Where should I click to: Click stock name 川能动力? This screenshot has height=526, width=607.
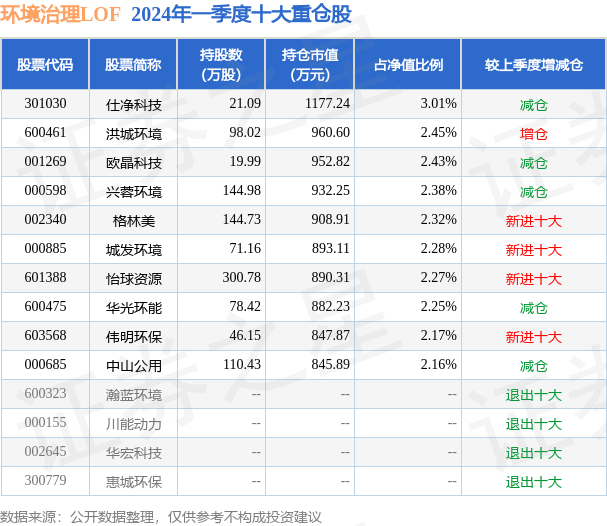pyautogui.click(x=134, y=424)
